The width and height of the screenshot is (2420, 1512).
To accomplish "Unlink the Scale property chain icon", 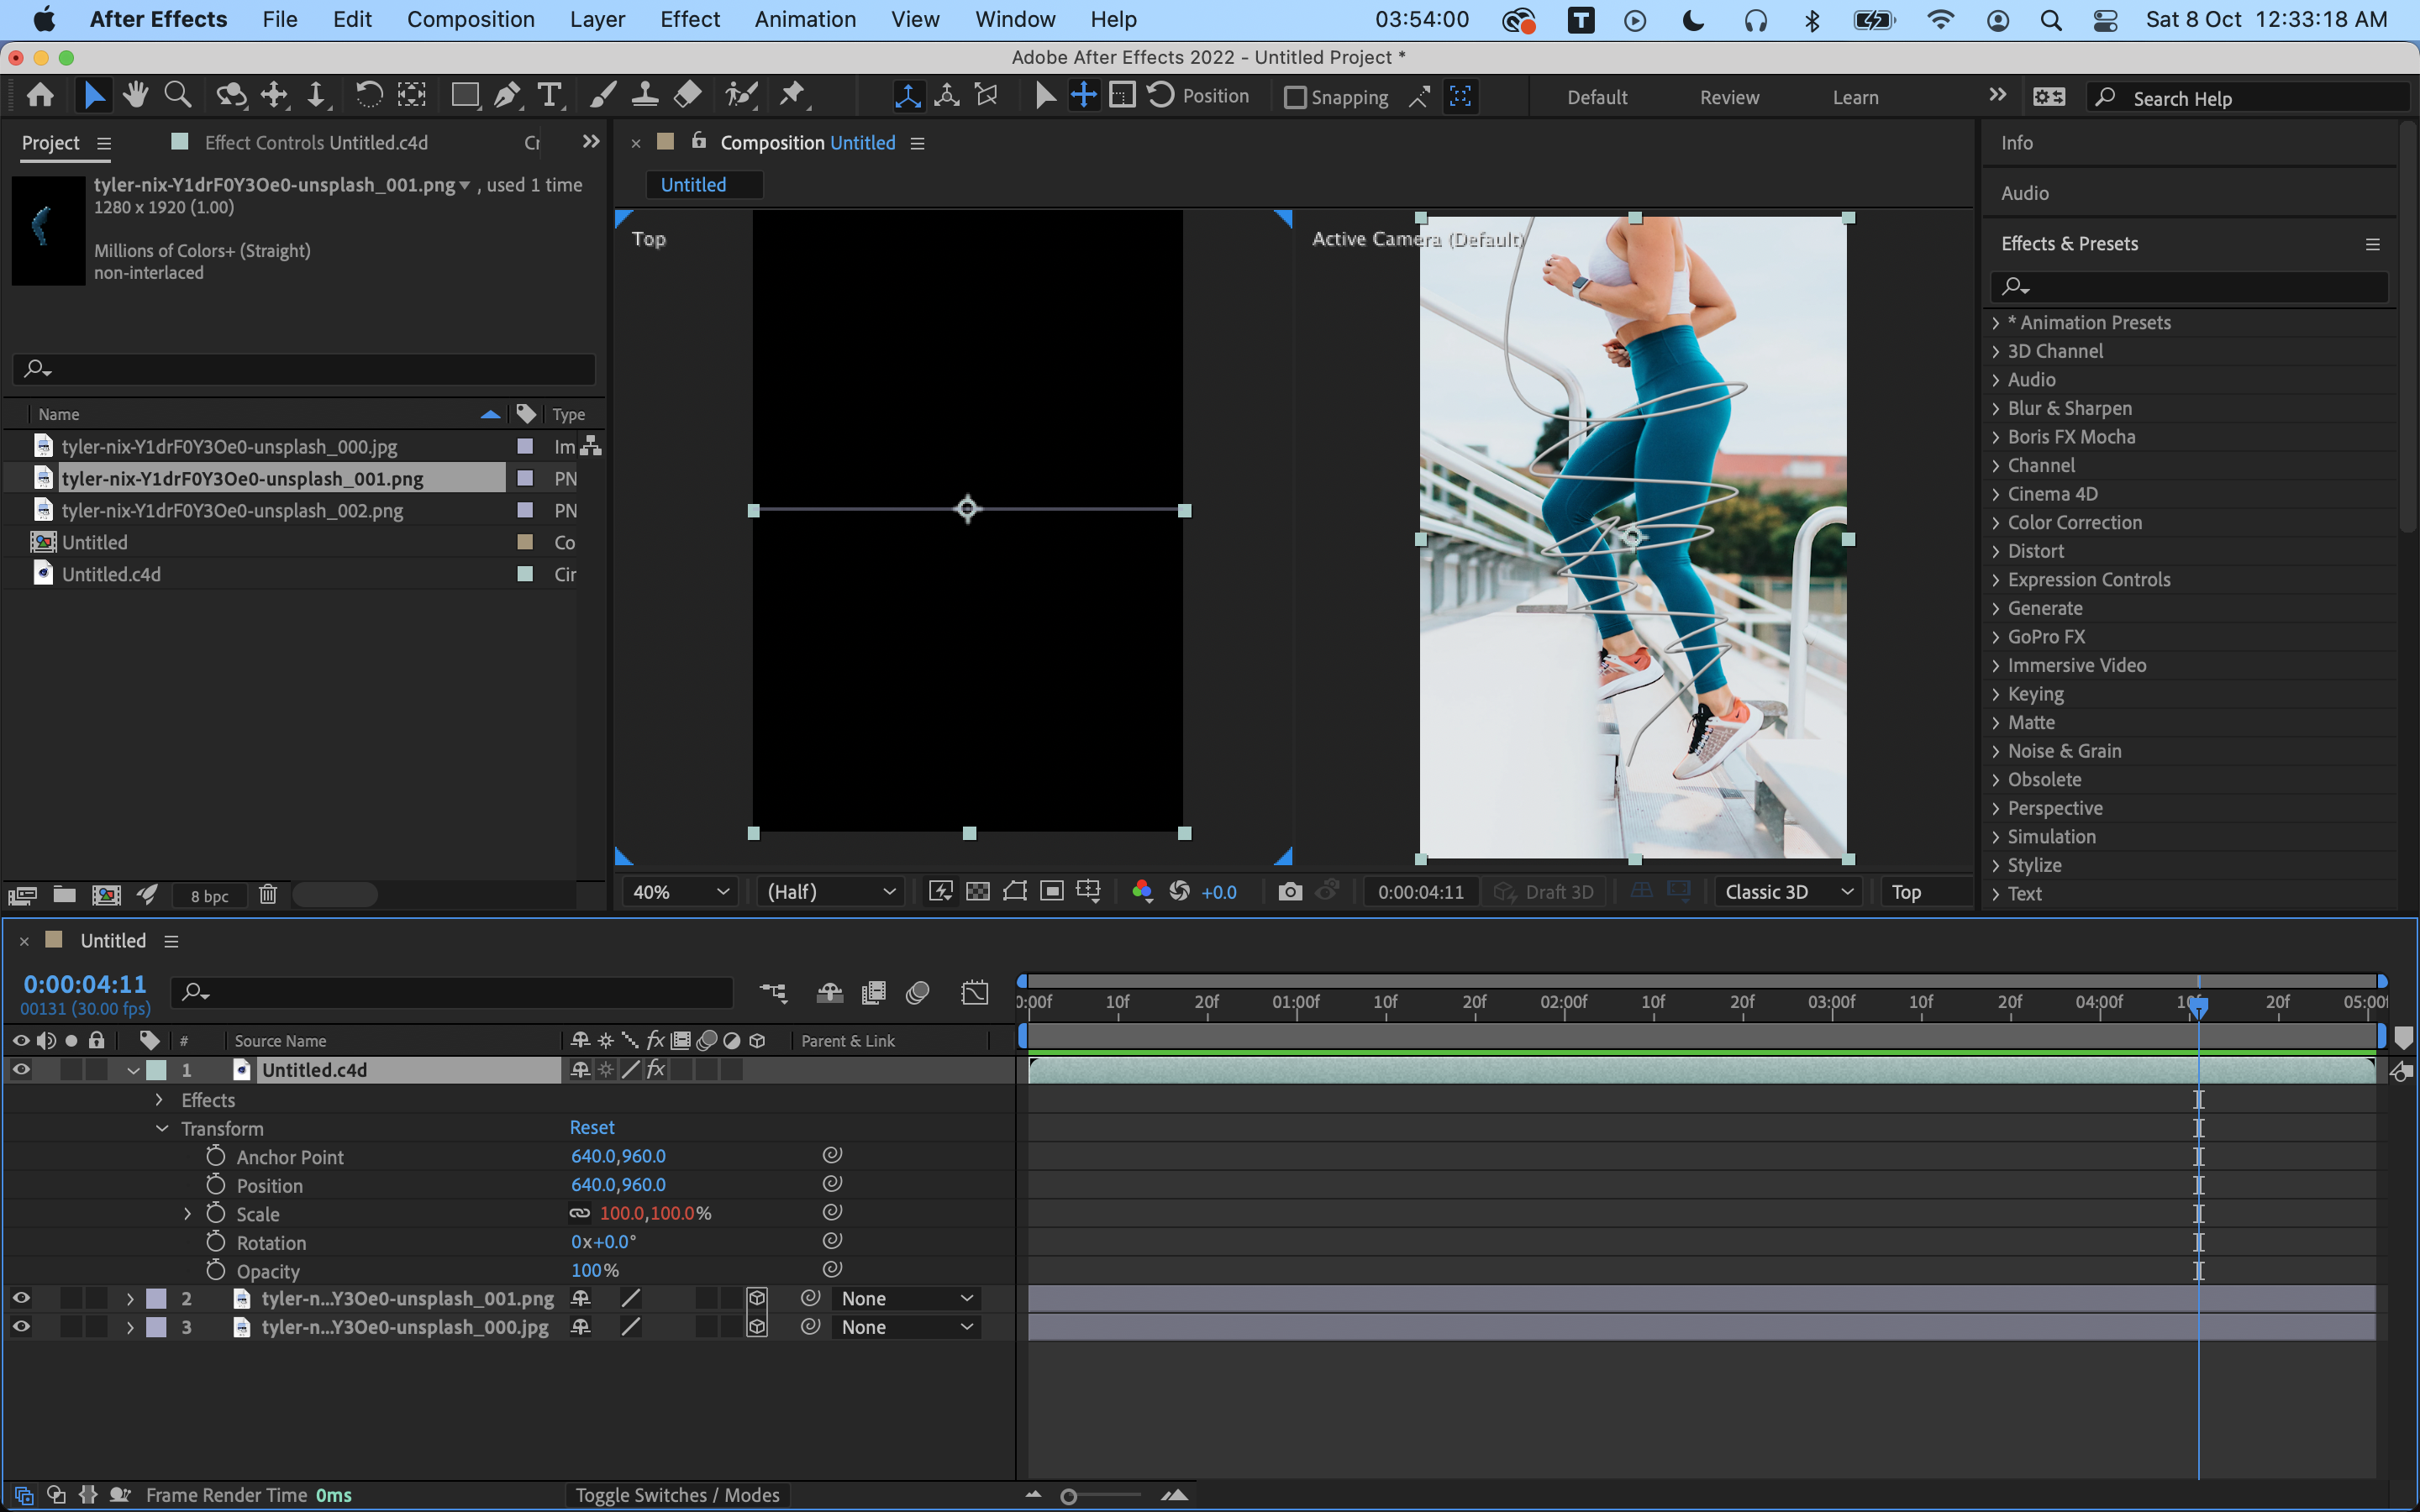I will tap(580, 1213).
